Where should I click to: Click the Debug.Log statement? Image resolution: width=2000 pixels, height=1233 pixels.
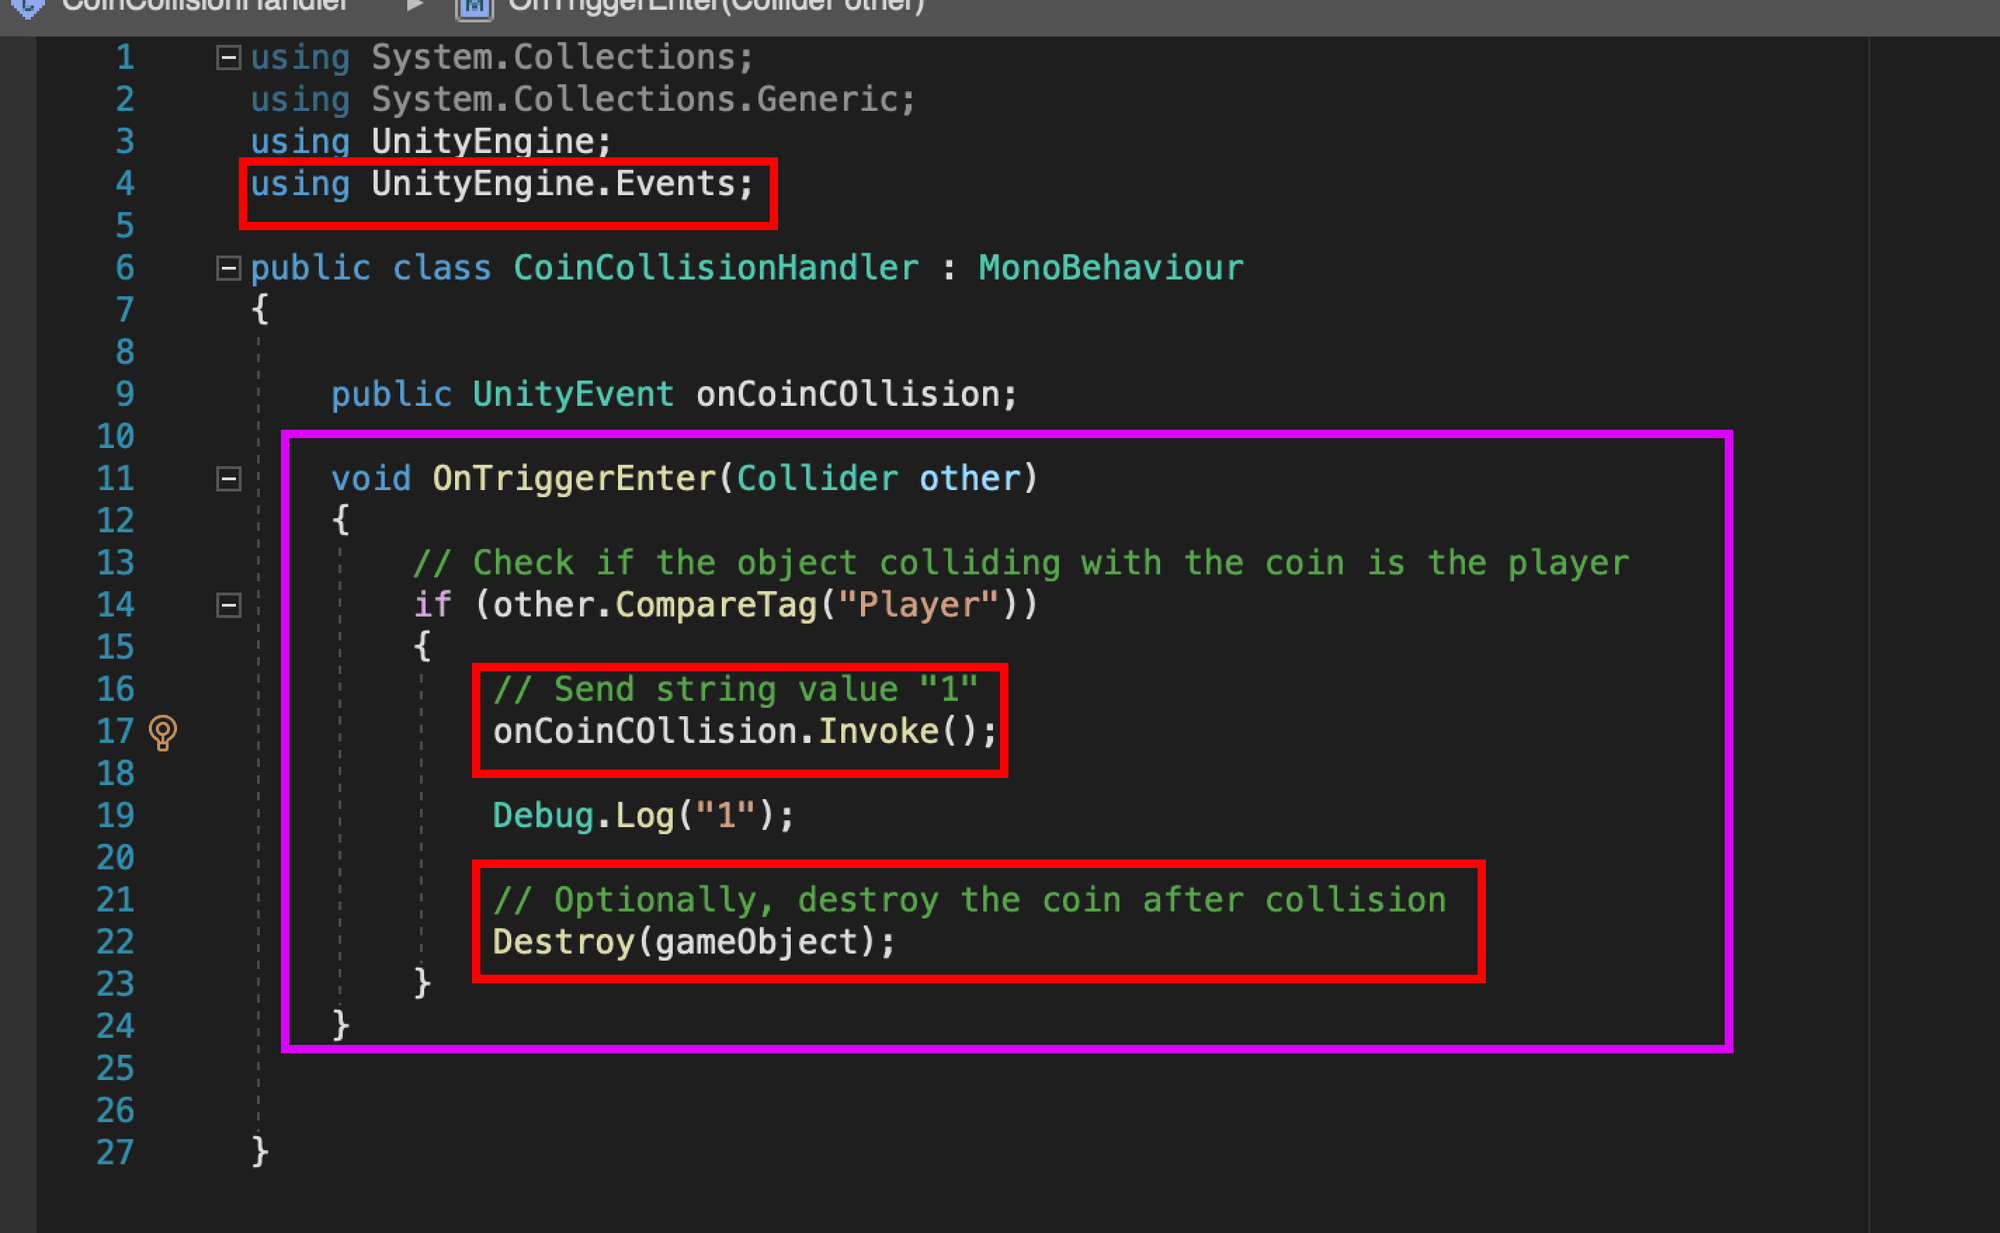pos(642,816)
